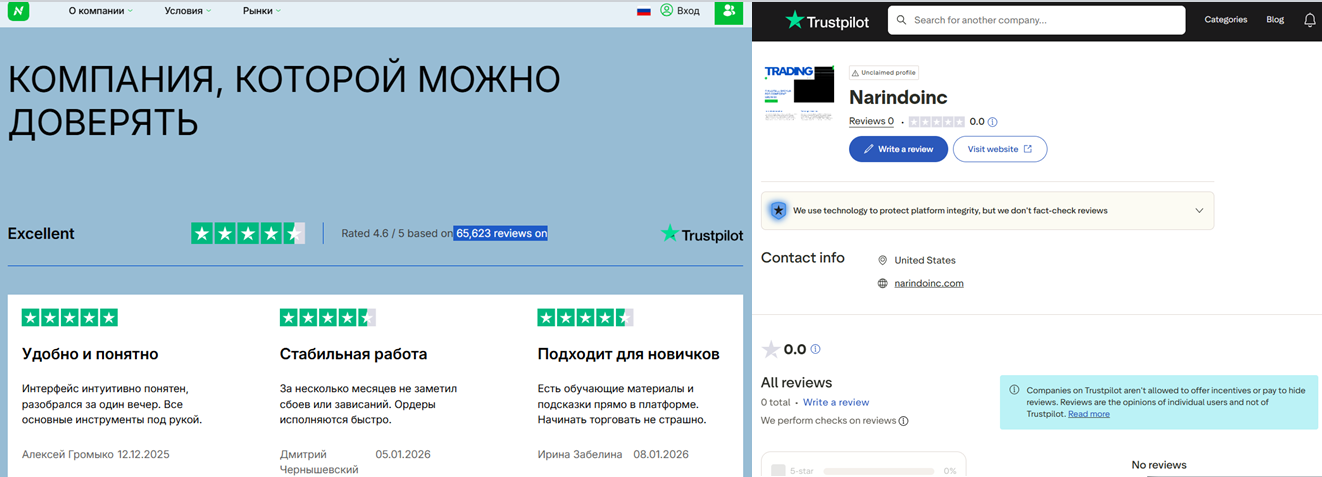1322x477 pixels.
Task: Click 'United States' in Contact info
Action: point(925,260)
